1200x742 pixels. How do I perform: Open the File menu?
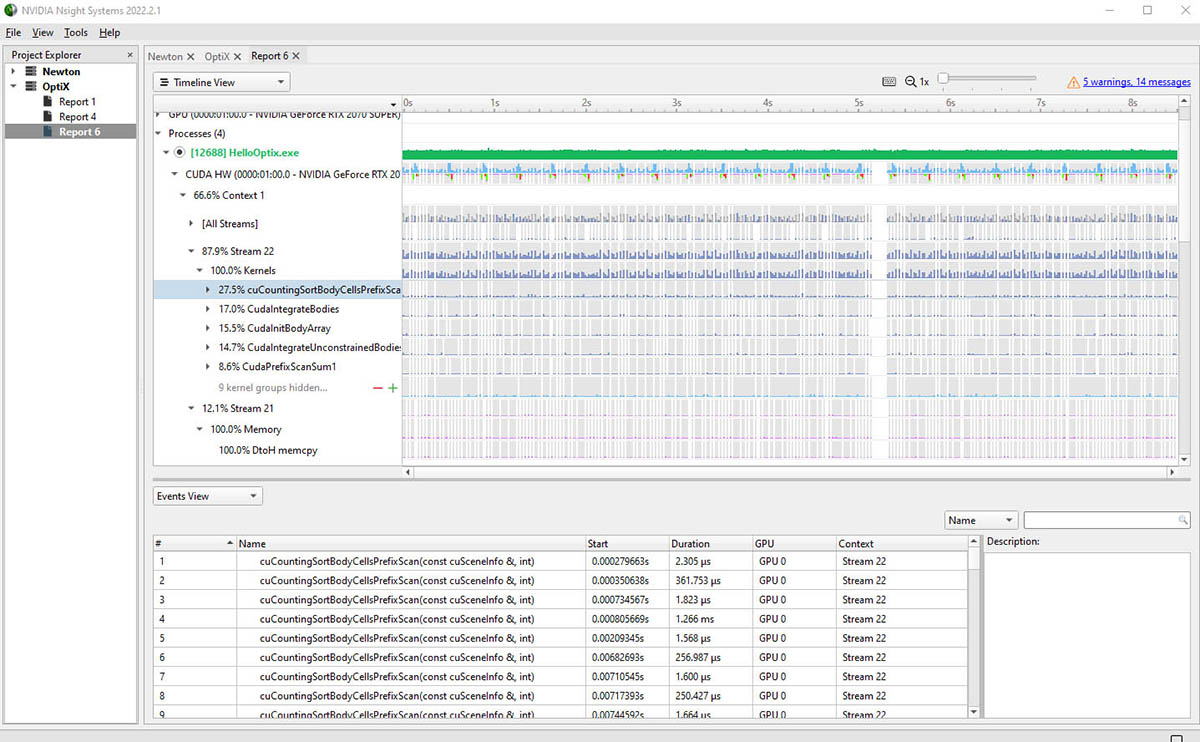pos(13,33)
